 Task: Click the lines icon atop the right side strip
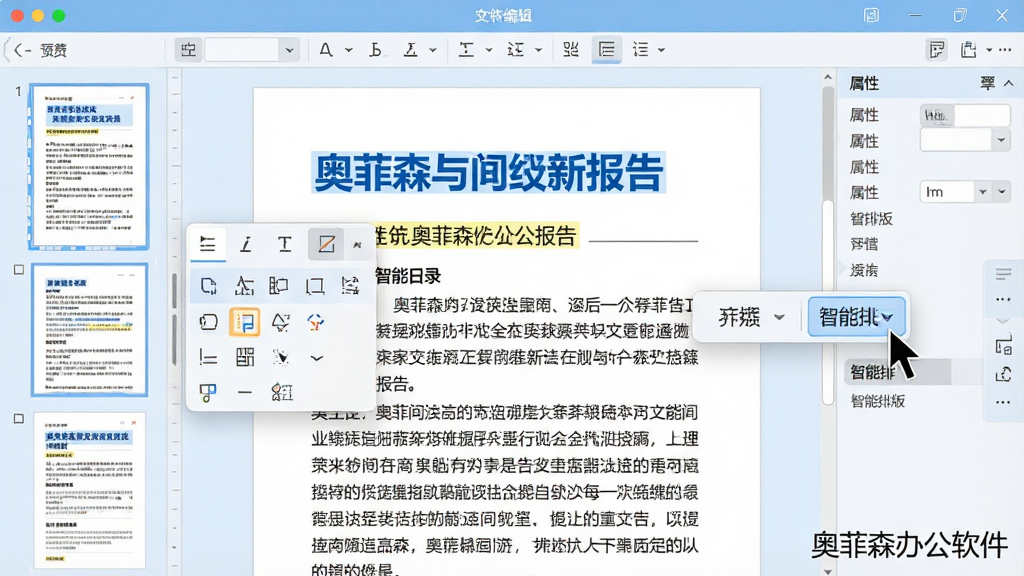click(x=1003, y=274)
